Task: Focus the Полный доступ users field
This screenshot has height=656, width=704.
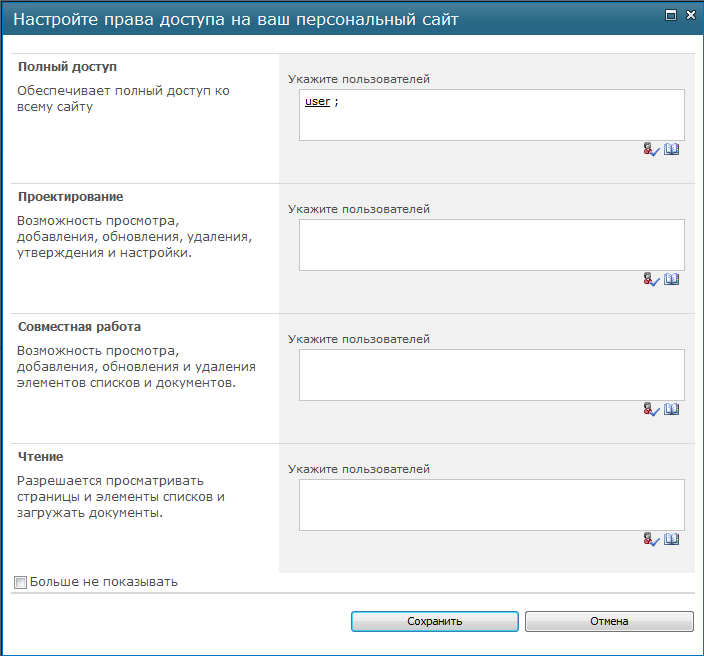Action: click(492, 115)
